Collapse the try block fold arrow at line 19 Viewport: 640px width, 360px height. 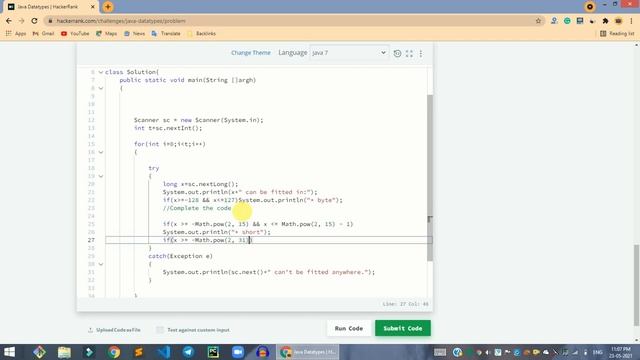[x=101, y=176]
